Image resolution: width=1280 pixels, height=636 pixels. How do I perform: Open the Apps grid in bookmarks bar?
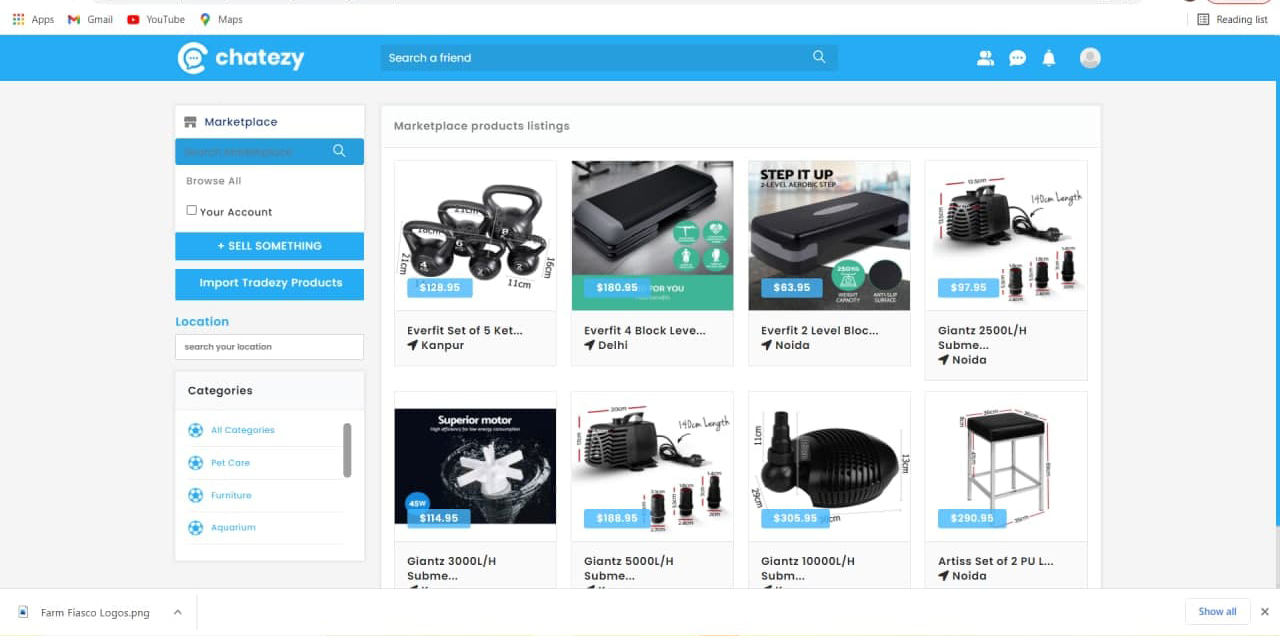coord(18,19)
